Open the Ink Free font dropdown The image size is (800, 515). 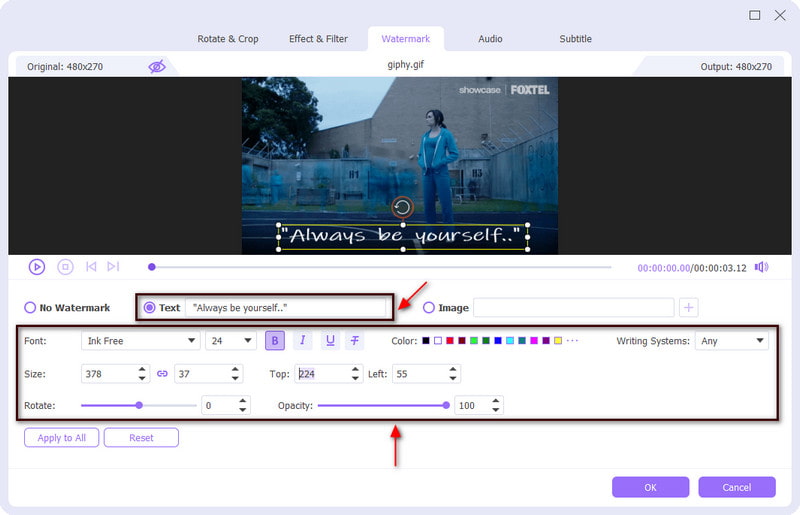click(x=140, y=340)
